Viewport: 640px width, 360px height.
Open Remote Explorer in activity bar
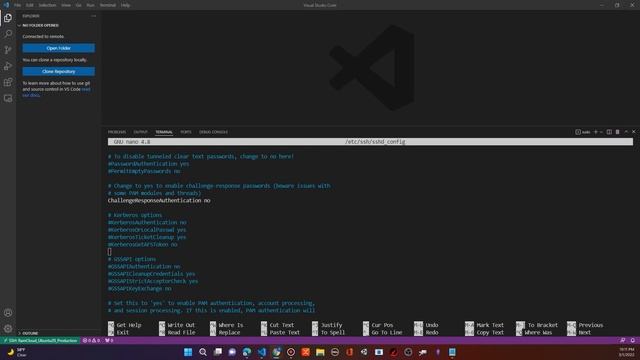click(8, 98)
